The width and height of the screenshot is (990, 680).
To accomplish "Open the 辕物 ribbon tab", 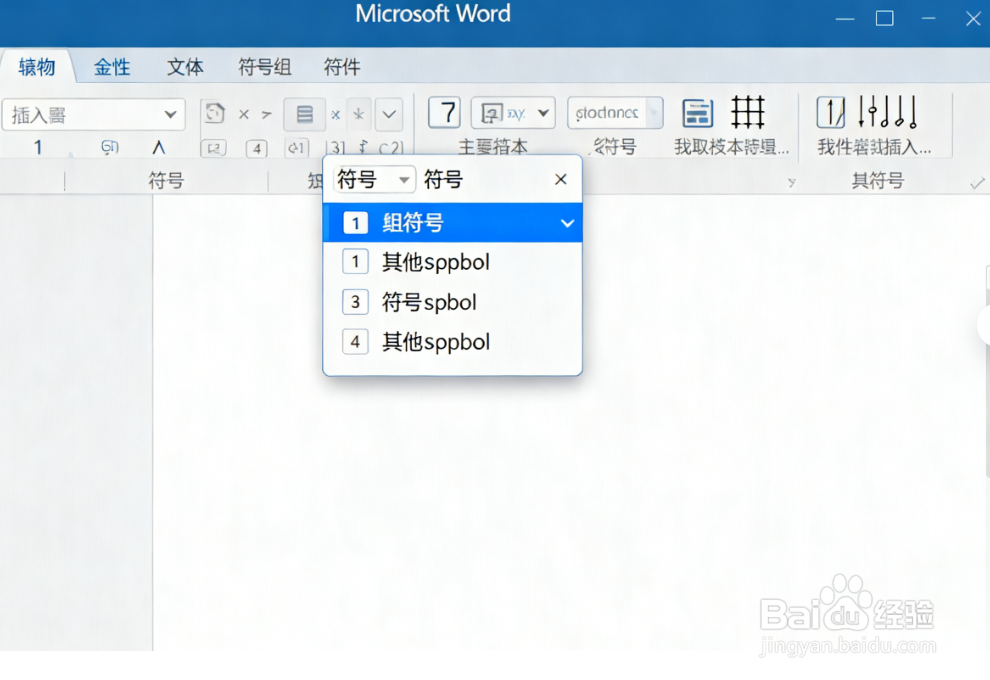I will click(37, 66).
